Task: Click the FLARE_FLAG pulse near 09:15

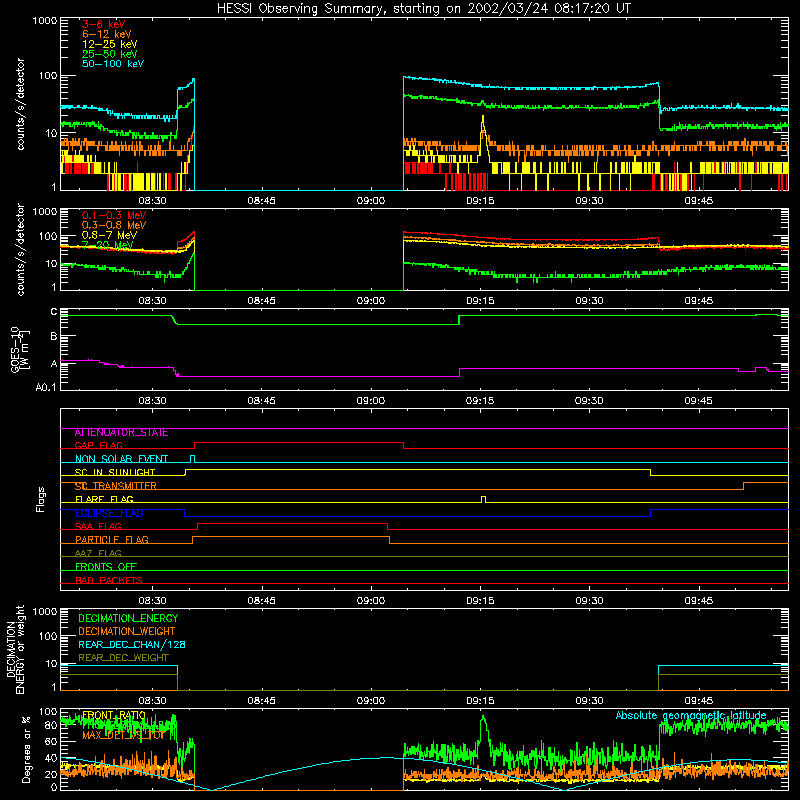Action: point(484,499)
